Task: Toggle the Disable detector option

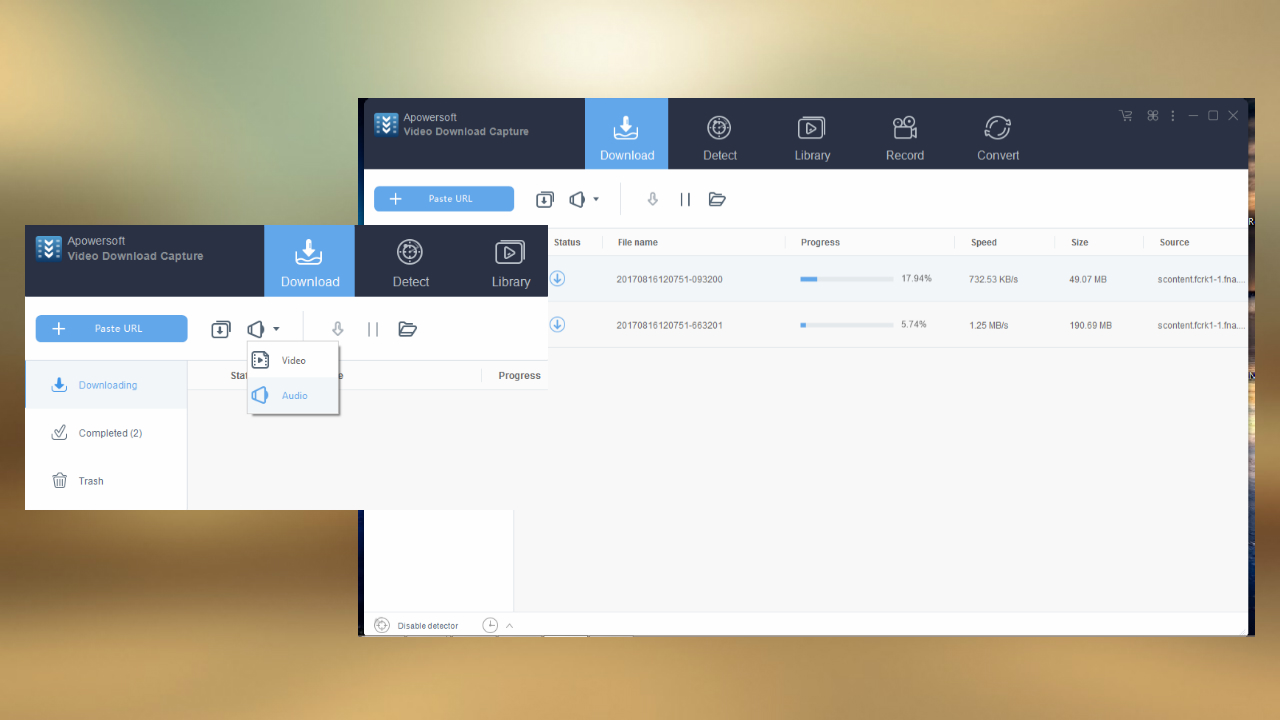Action: (428, 626)
